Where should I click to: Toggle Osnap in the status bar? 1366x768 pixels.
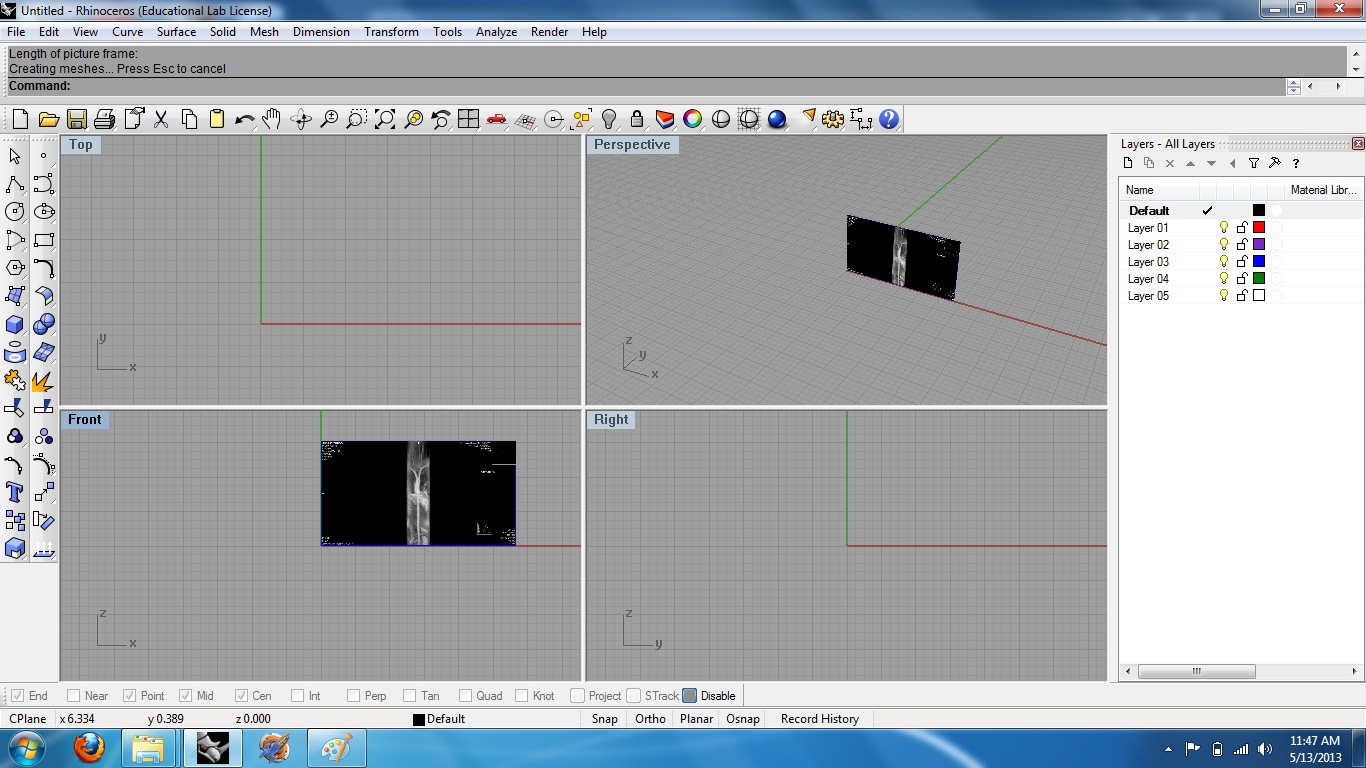tap(743, 718)
